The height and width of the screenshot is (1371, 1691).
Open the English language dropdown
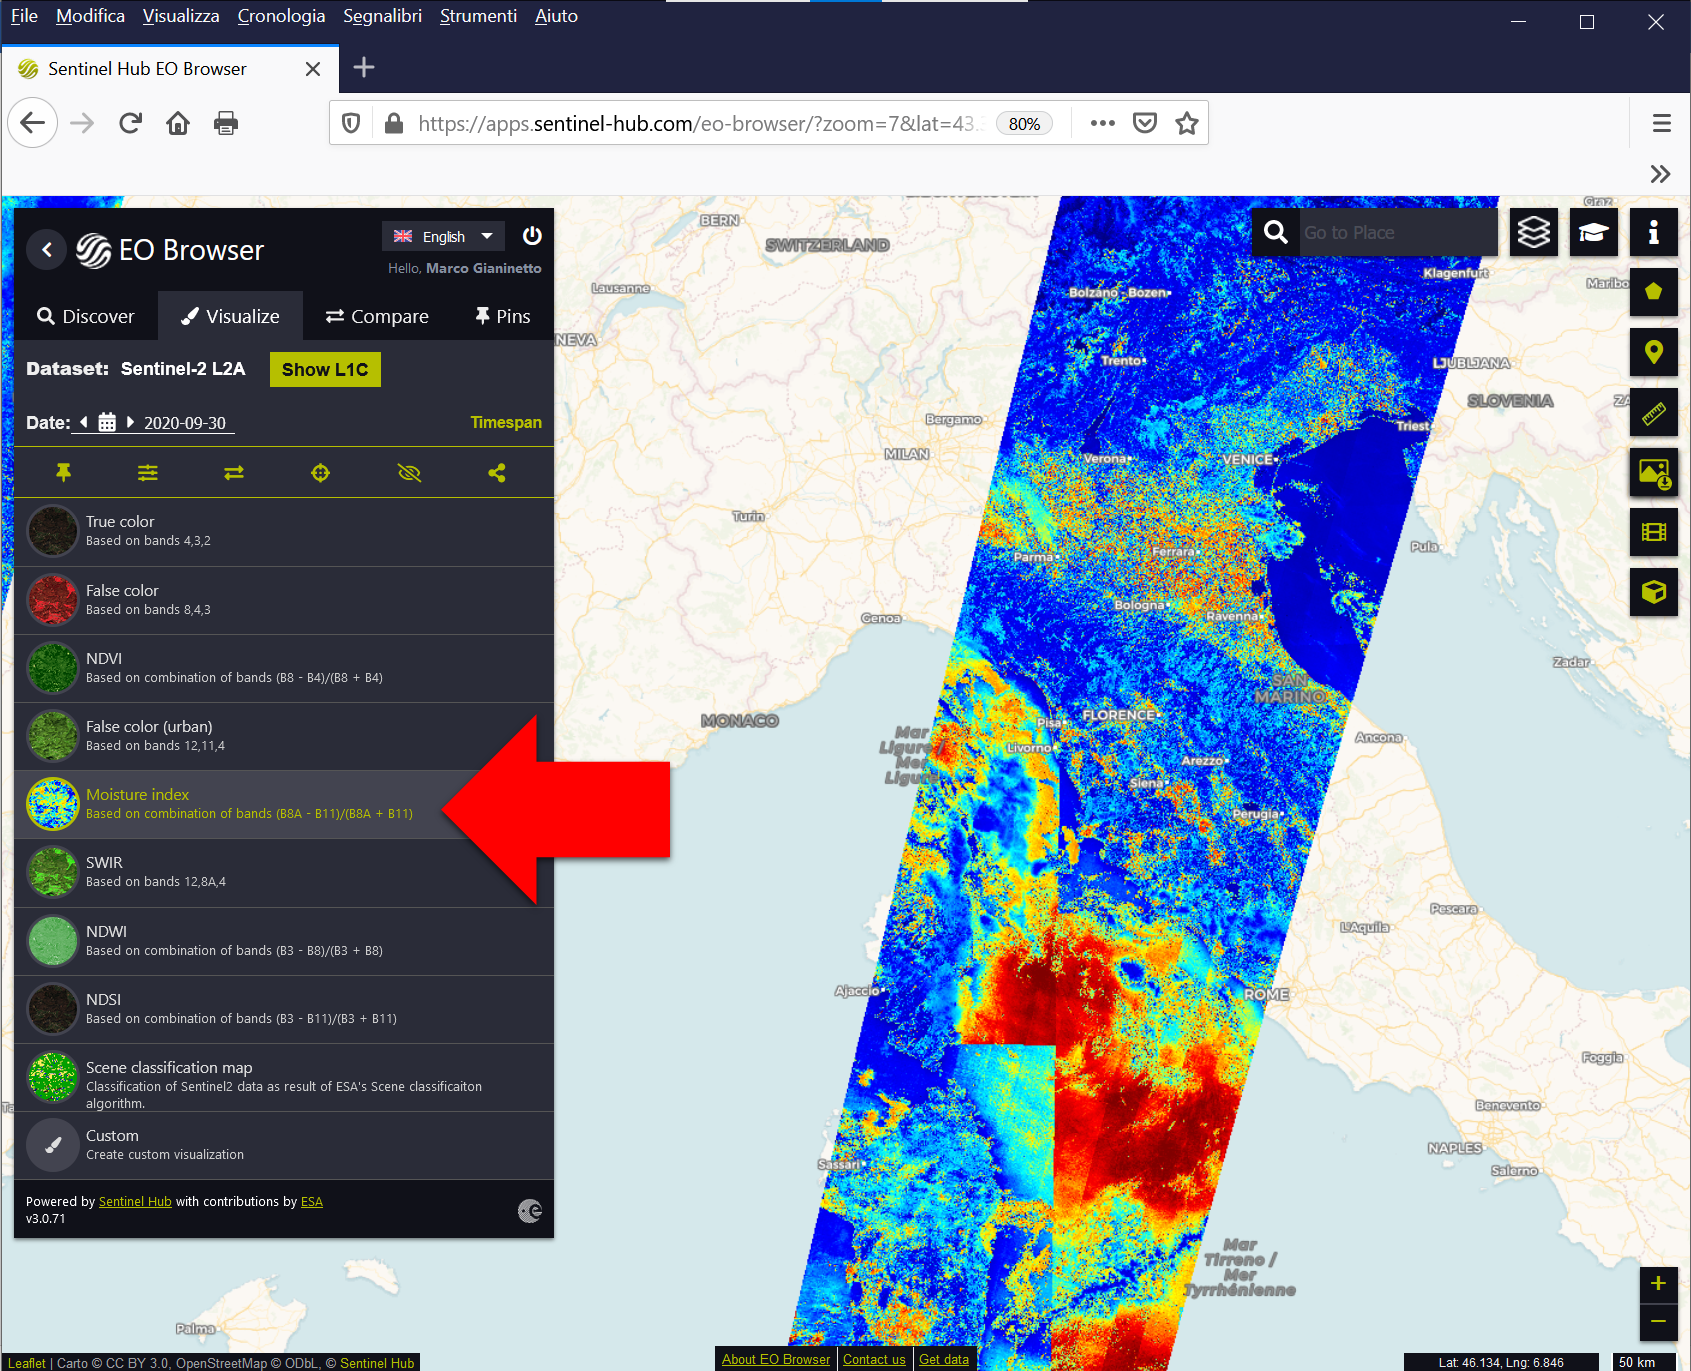point(443,236)
